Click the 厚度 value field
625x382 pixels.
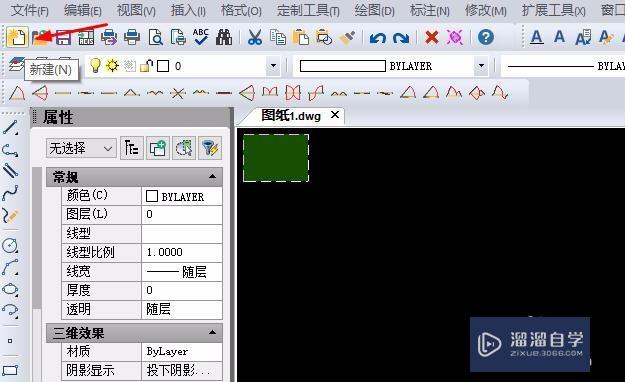182,290
